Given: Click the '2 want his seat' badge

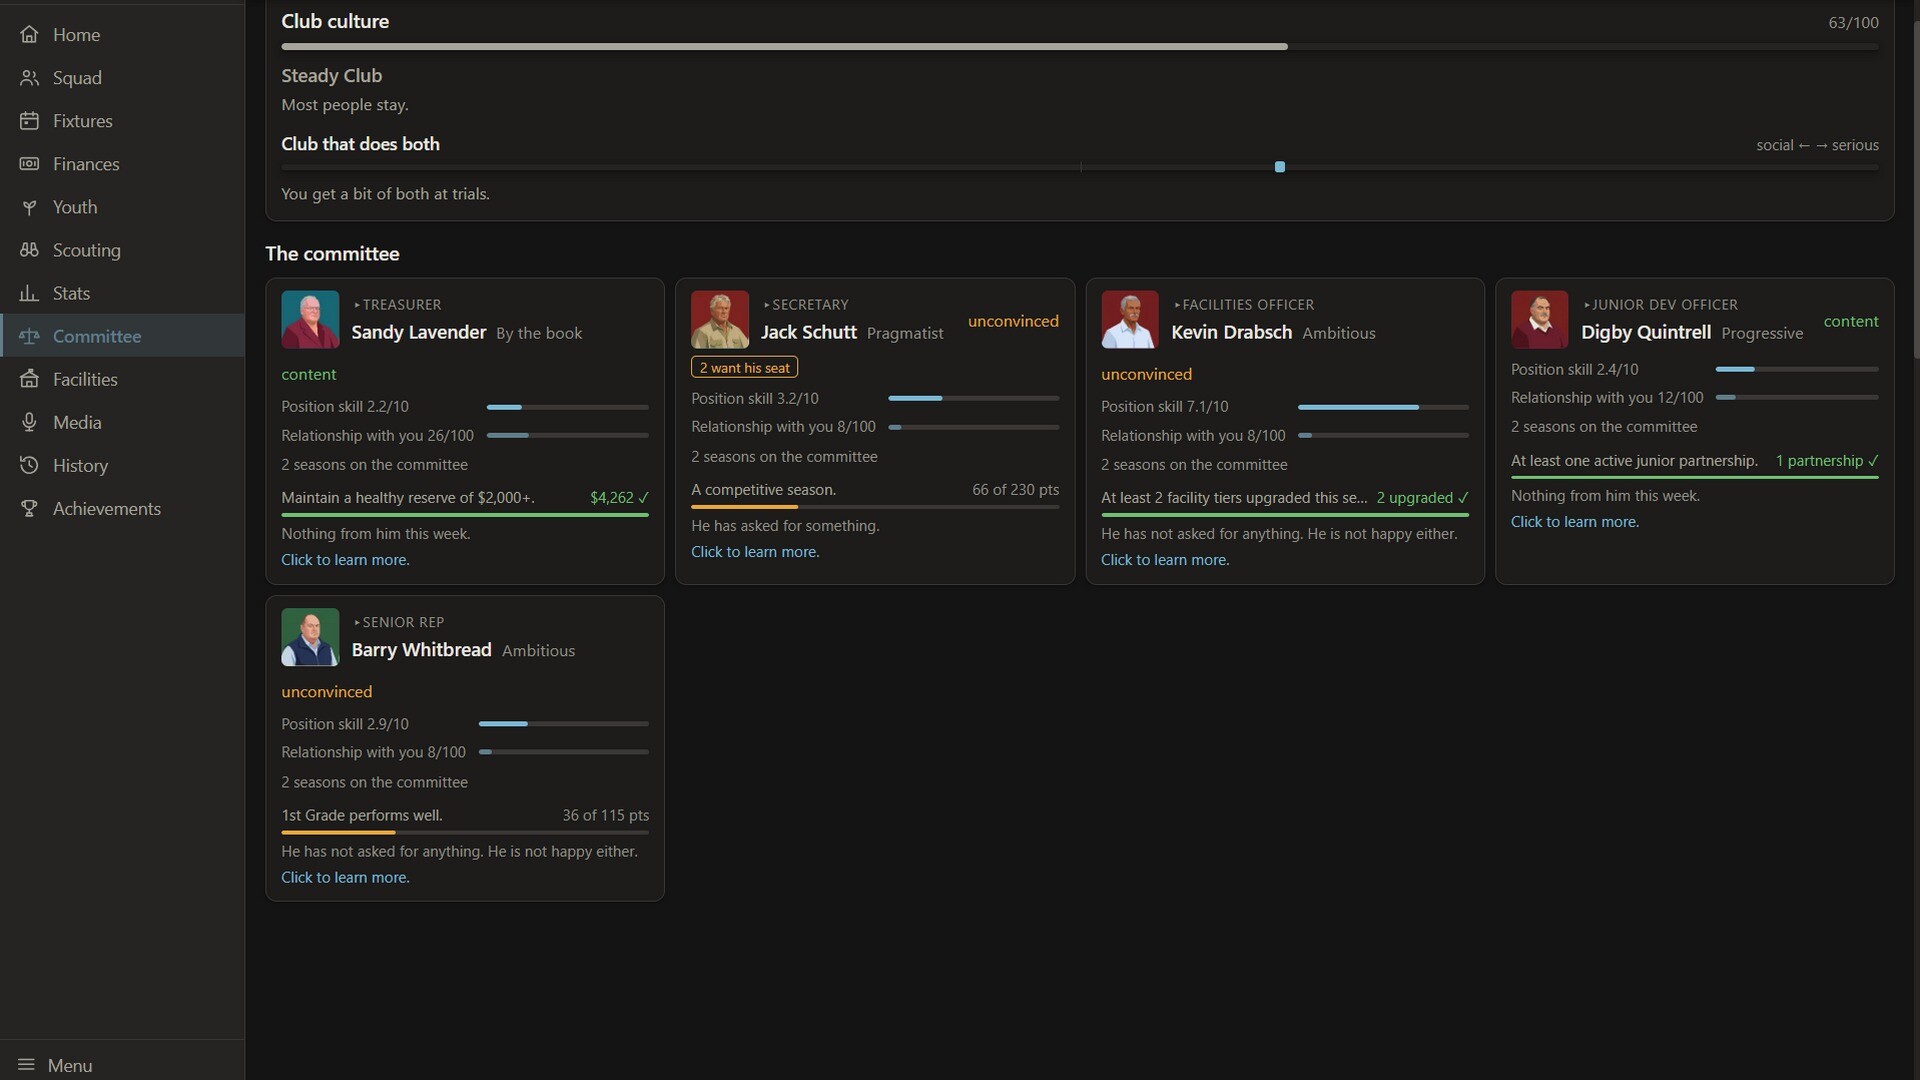Looking at the screenshot, I should [x=744, y=367].
